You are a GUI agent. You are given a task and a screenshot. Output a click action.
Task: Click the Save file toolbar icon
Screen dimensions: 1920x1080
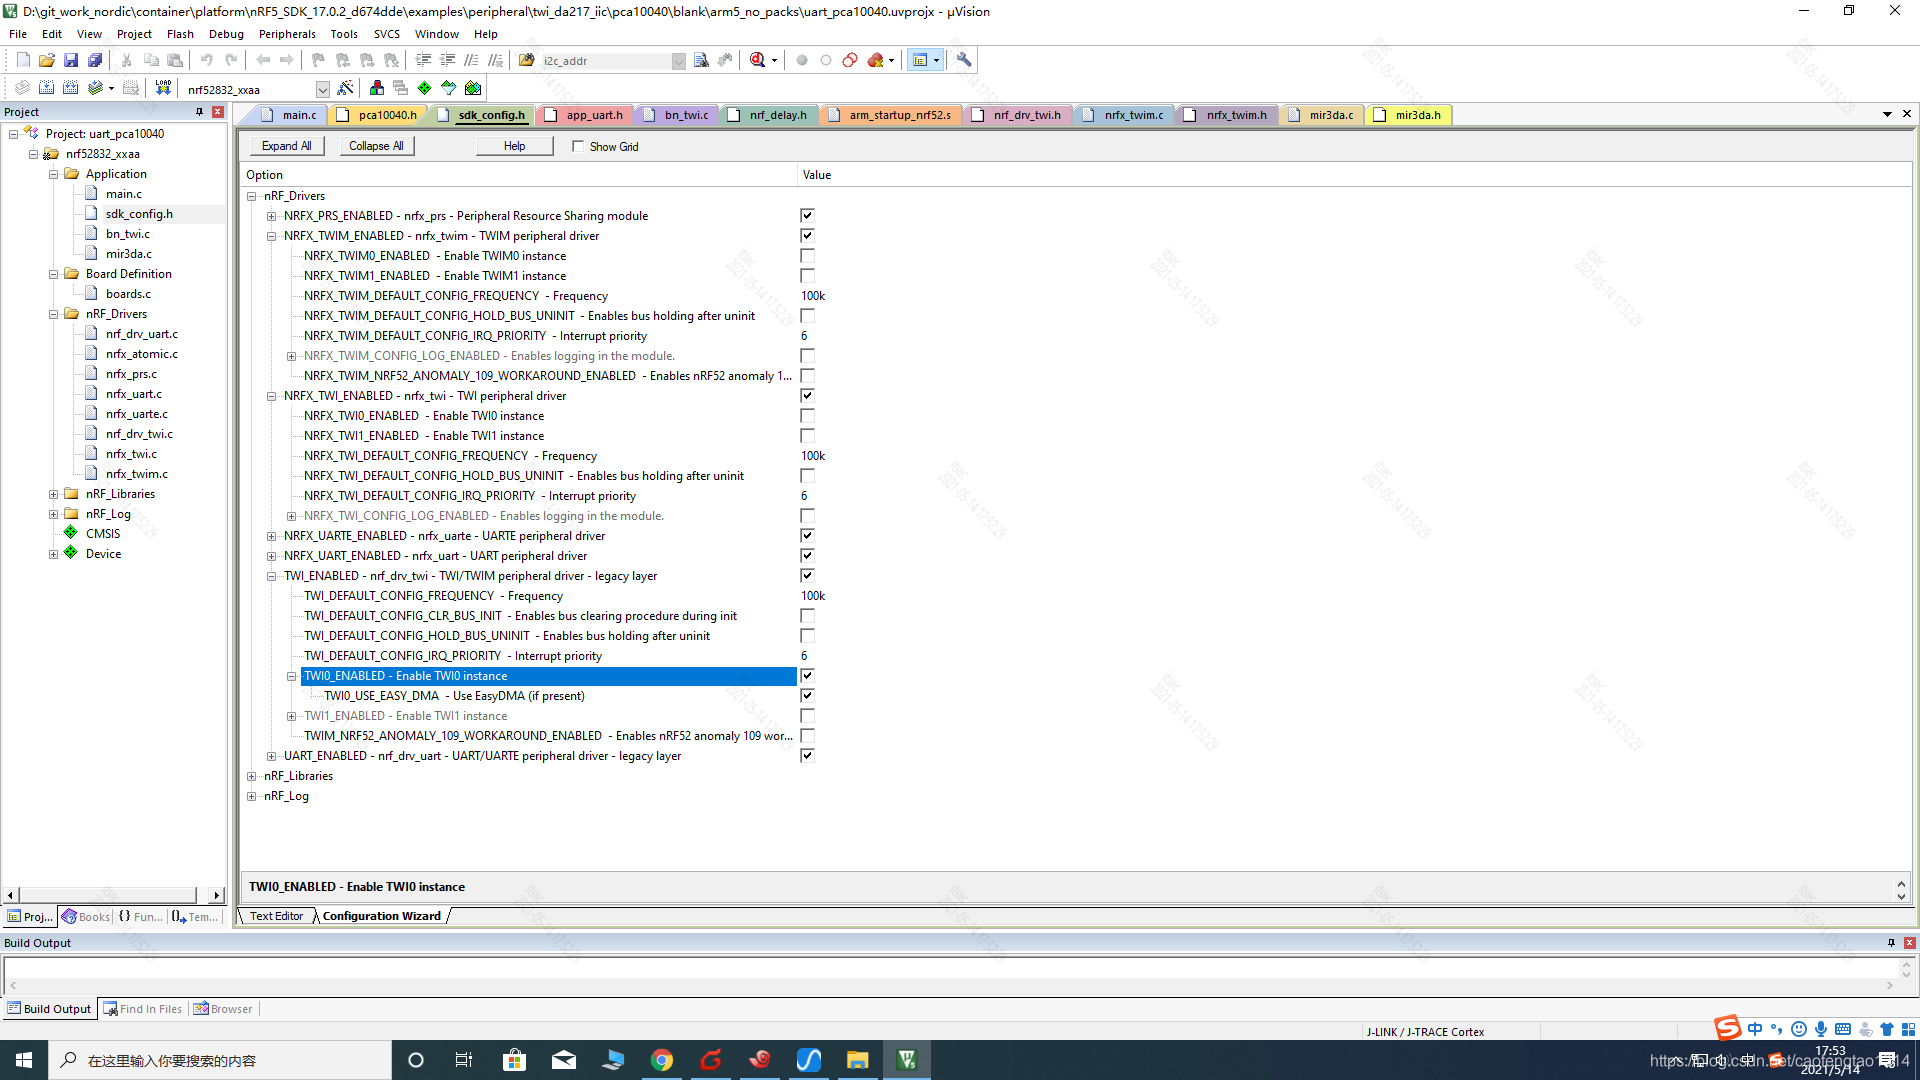[71, 60]
